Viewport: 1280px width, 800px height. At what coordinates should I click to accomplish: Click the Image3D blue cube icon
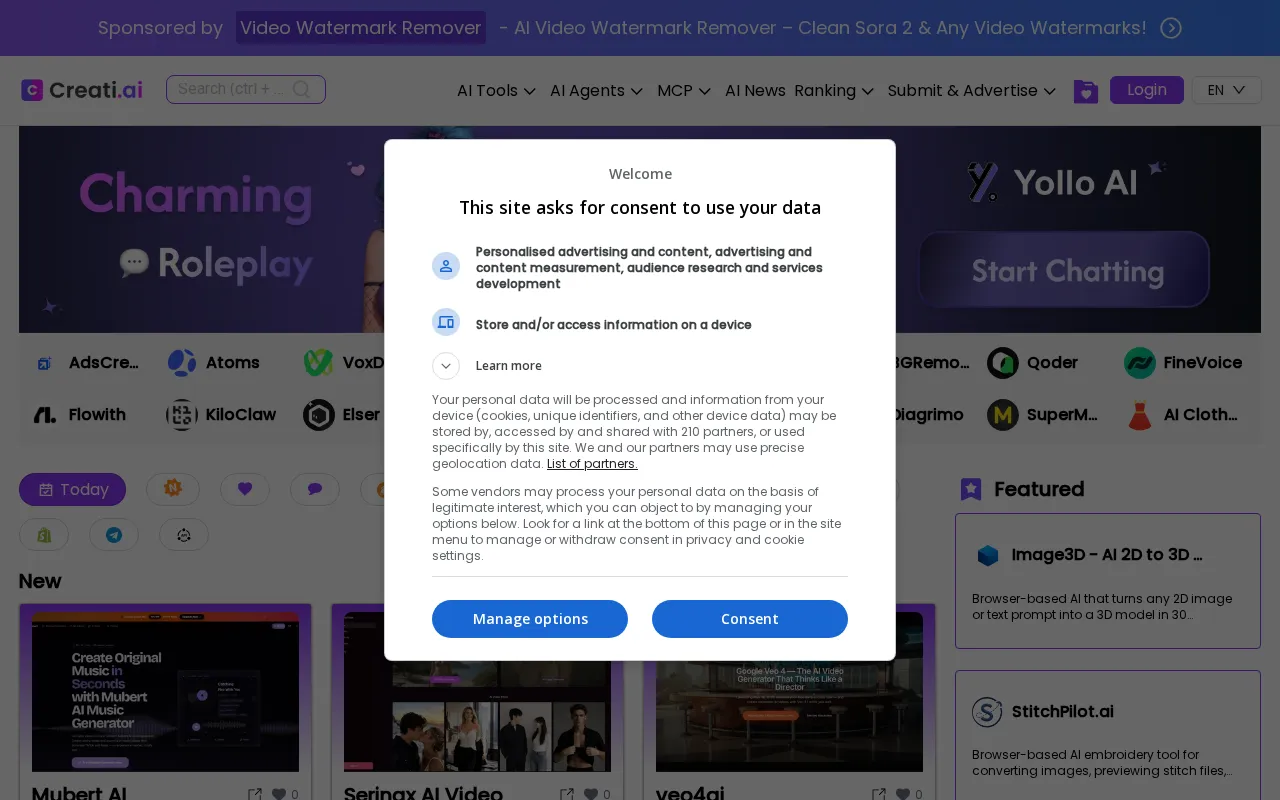[988, 555]
